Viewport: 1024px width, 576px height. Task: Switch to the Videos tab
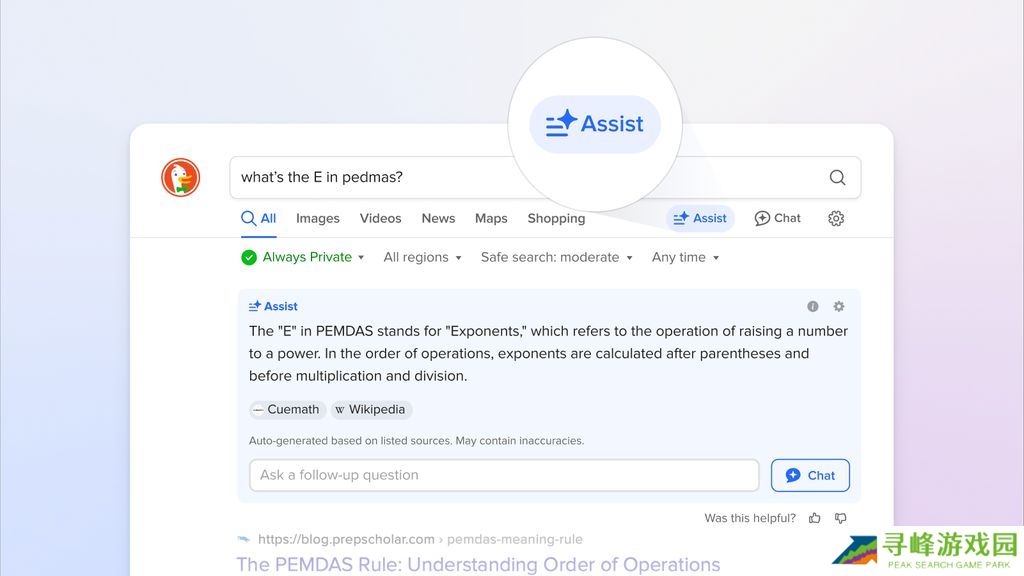[x=380, y=218]
